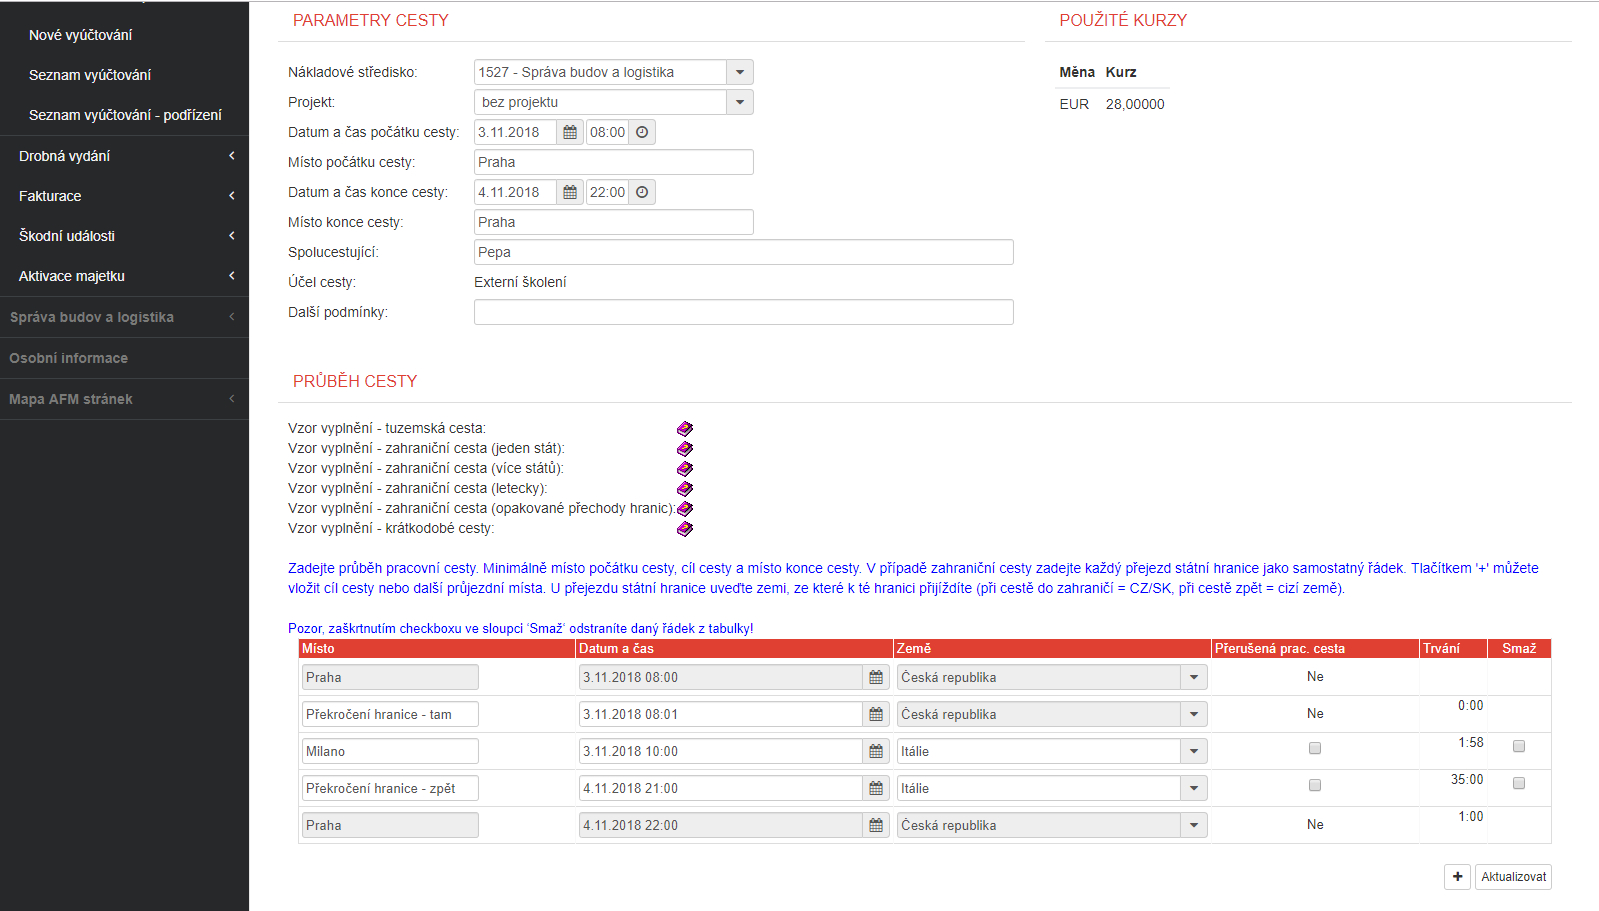
Task: Open sample icon for air travel abroad
Action: (685, 489)
